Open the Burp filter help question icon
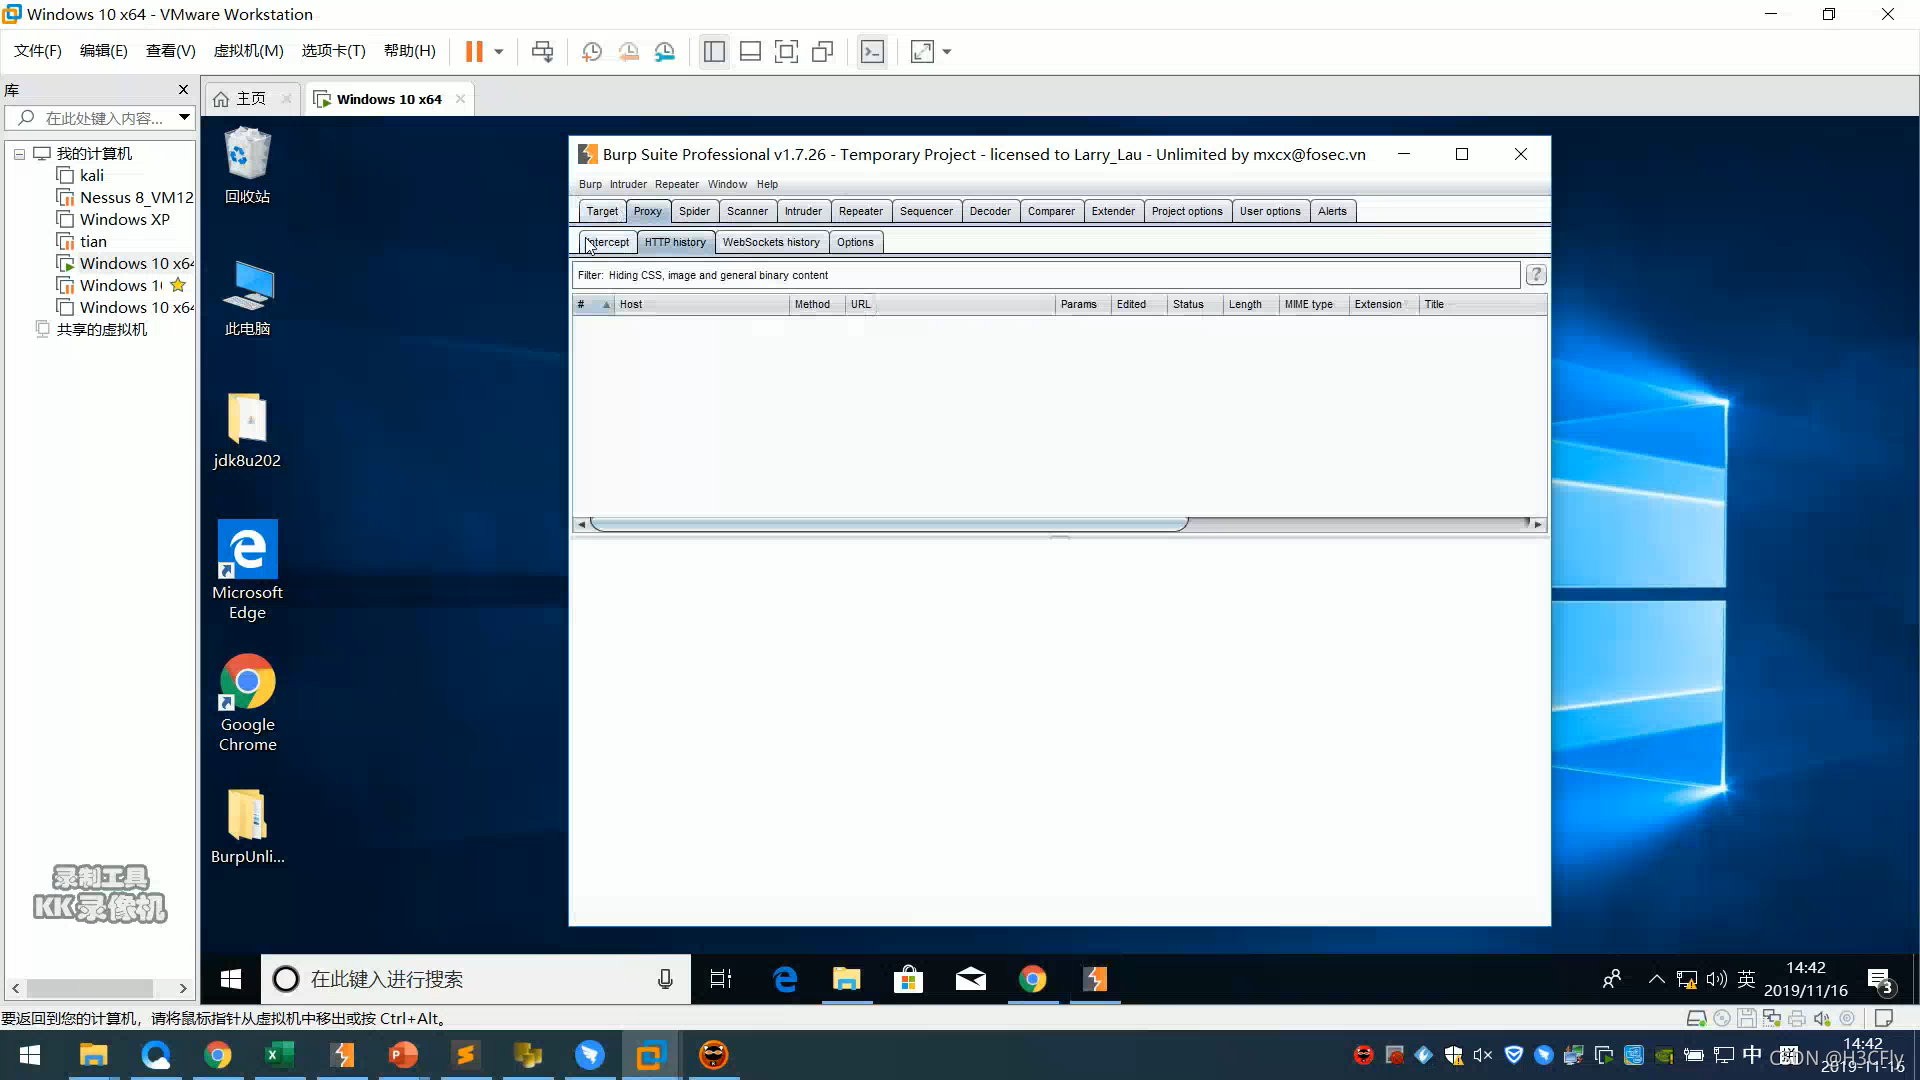This screenshot has width=1920, height=1080. pos(1536,275)
